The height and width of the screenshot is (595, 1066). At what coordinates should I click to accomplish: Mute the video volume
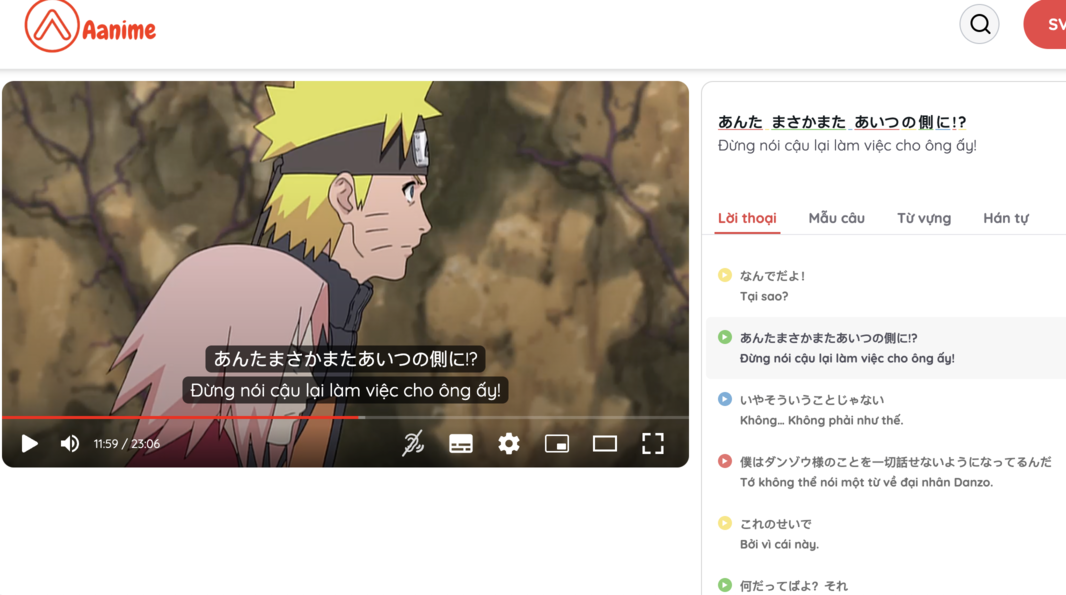click(69, 443)
